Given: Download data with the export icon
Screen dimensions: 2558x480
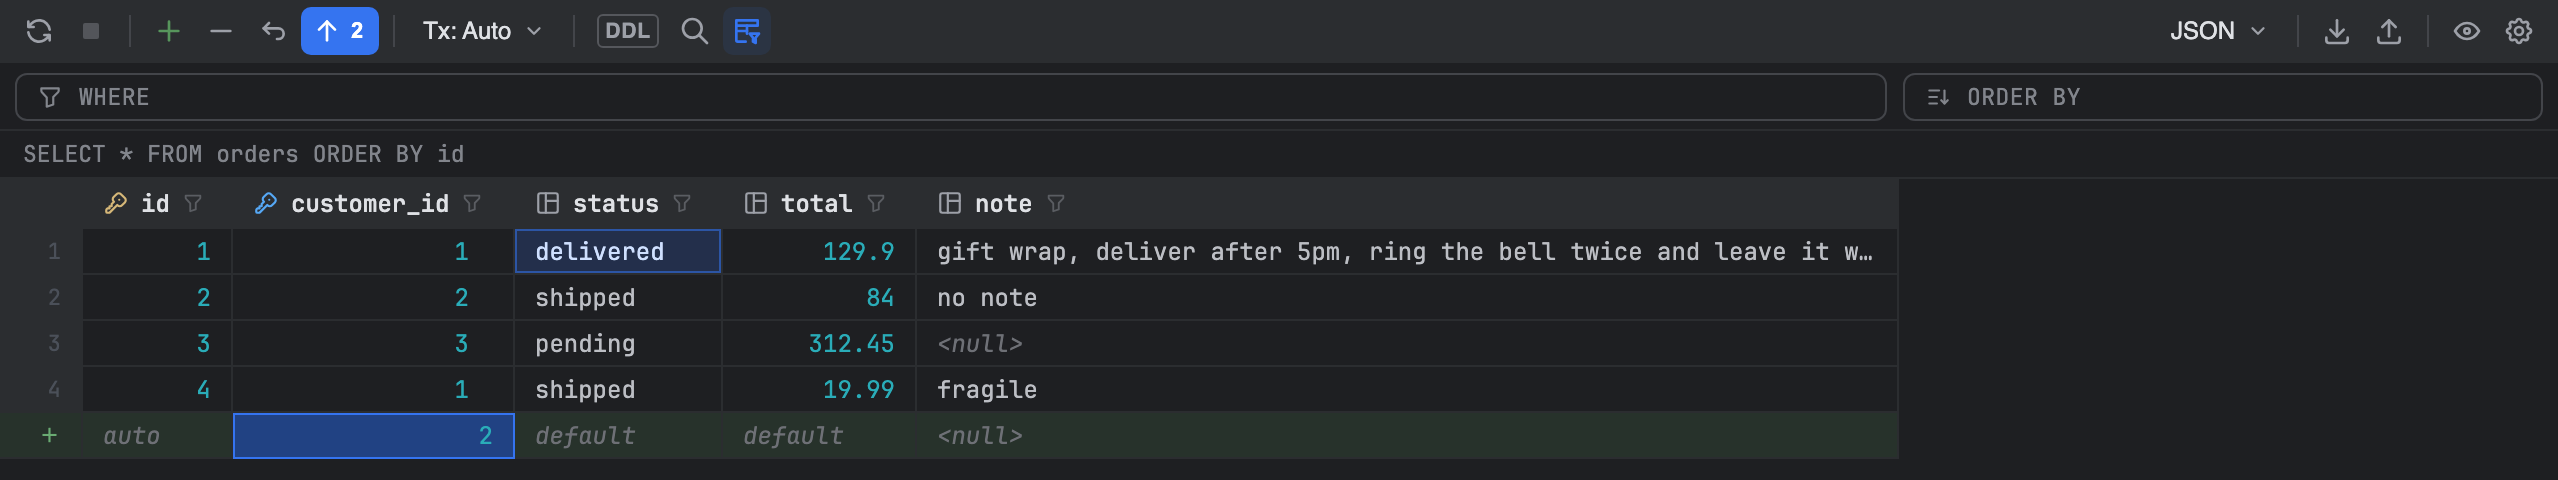Looking at the screenshot, I should pyautogui.click(x=2337, y=31).
